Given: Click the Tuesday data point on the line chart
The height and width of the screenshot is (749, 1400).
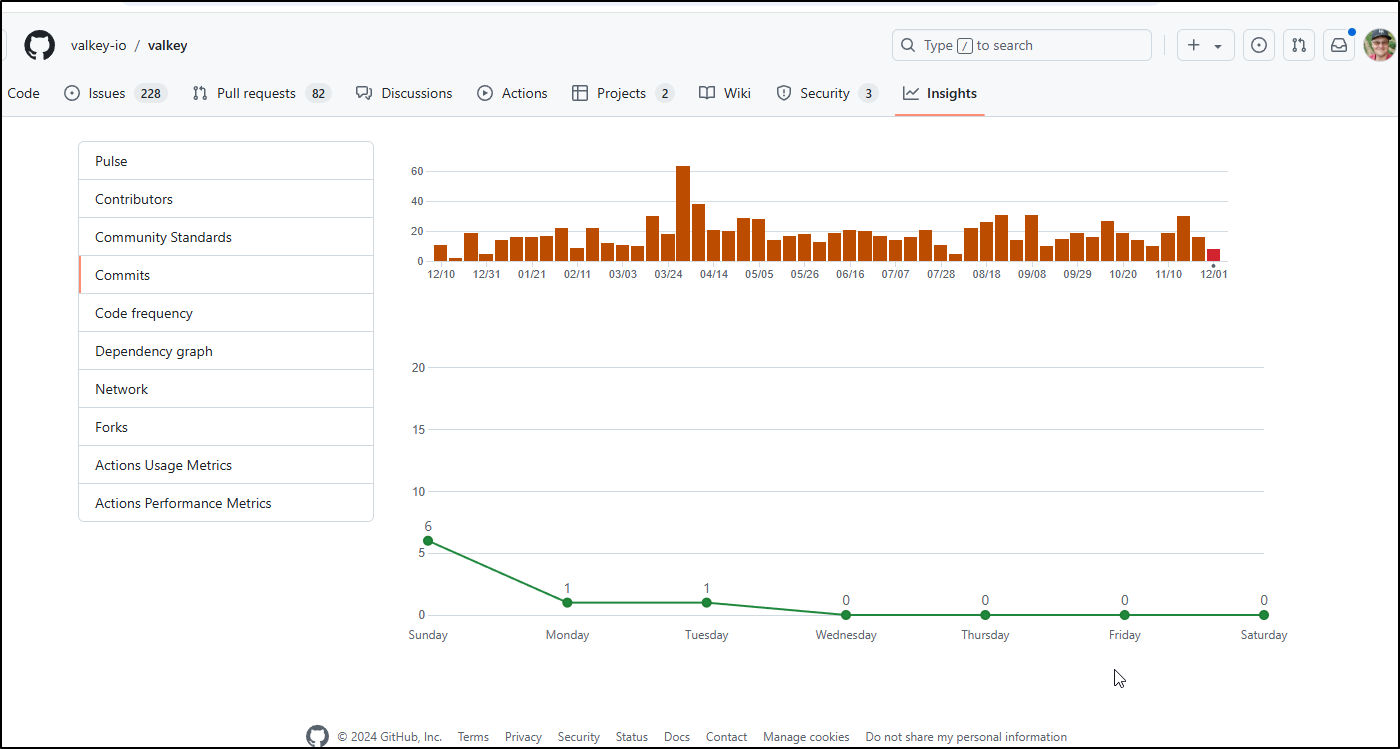Looking at the screenshot, I should (x=706, y=603).
